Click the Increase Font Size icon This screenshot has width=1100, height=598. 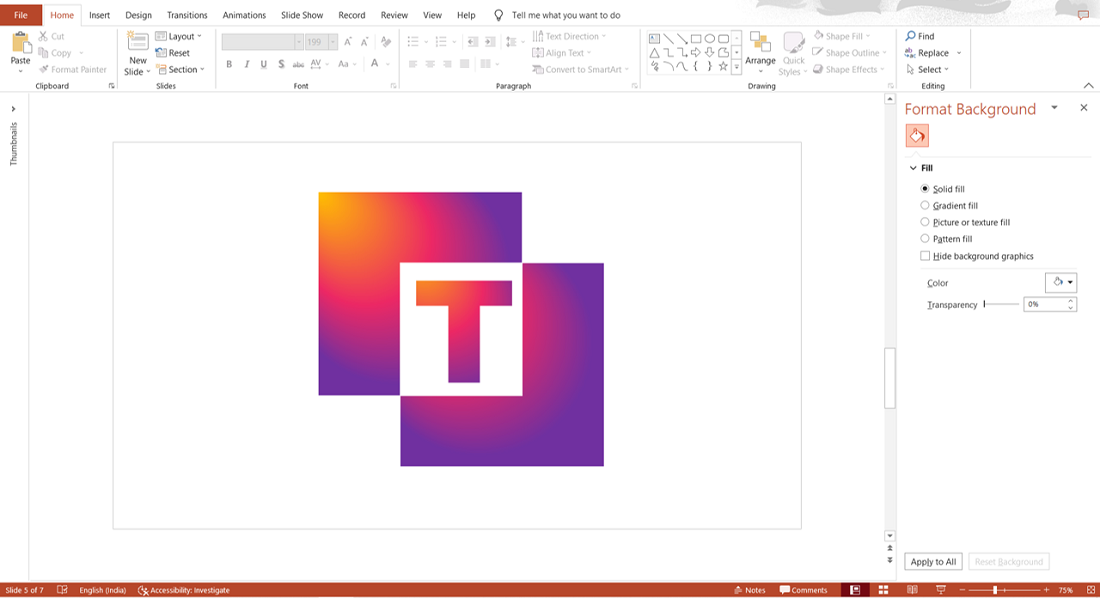click(x=348, y=42)
